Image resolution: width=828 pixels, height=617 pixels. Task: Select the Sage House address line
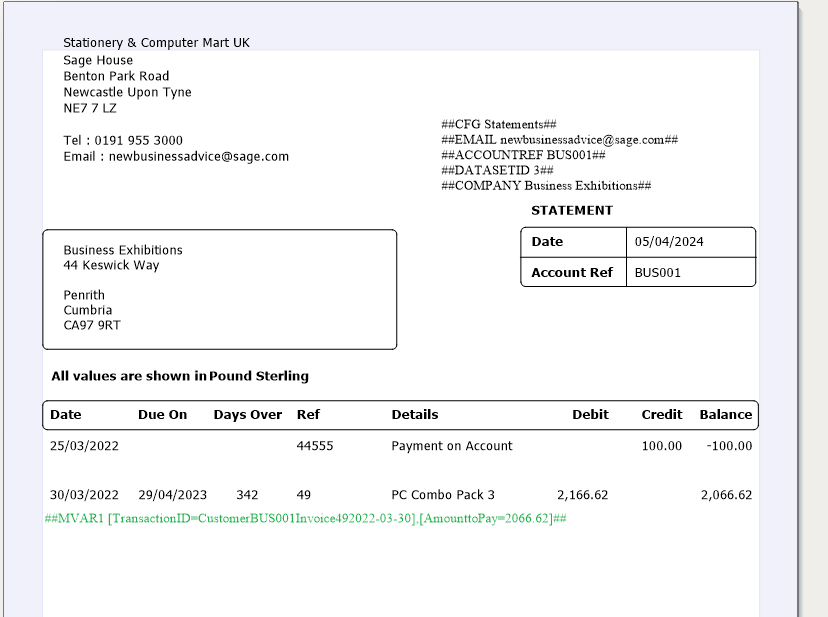[98, 60]
